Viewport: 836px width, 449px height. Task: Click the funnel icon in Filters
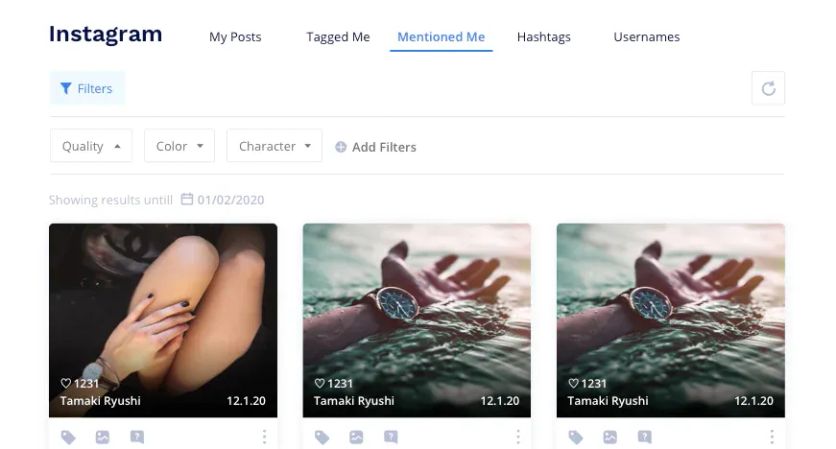(x=66, y=89)
